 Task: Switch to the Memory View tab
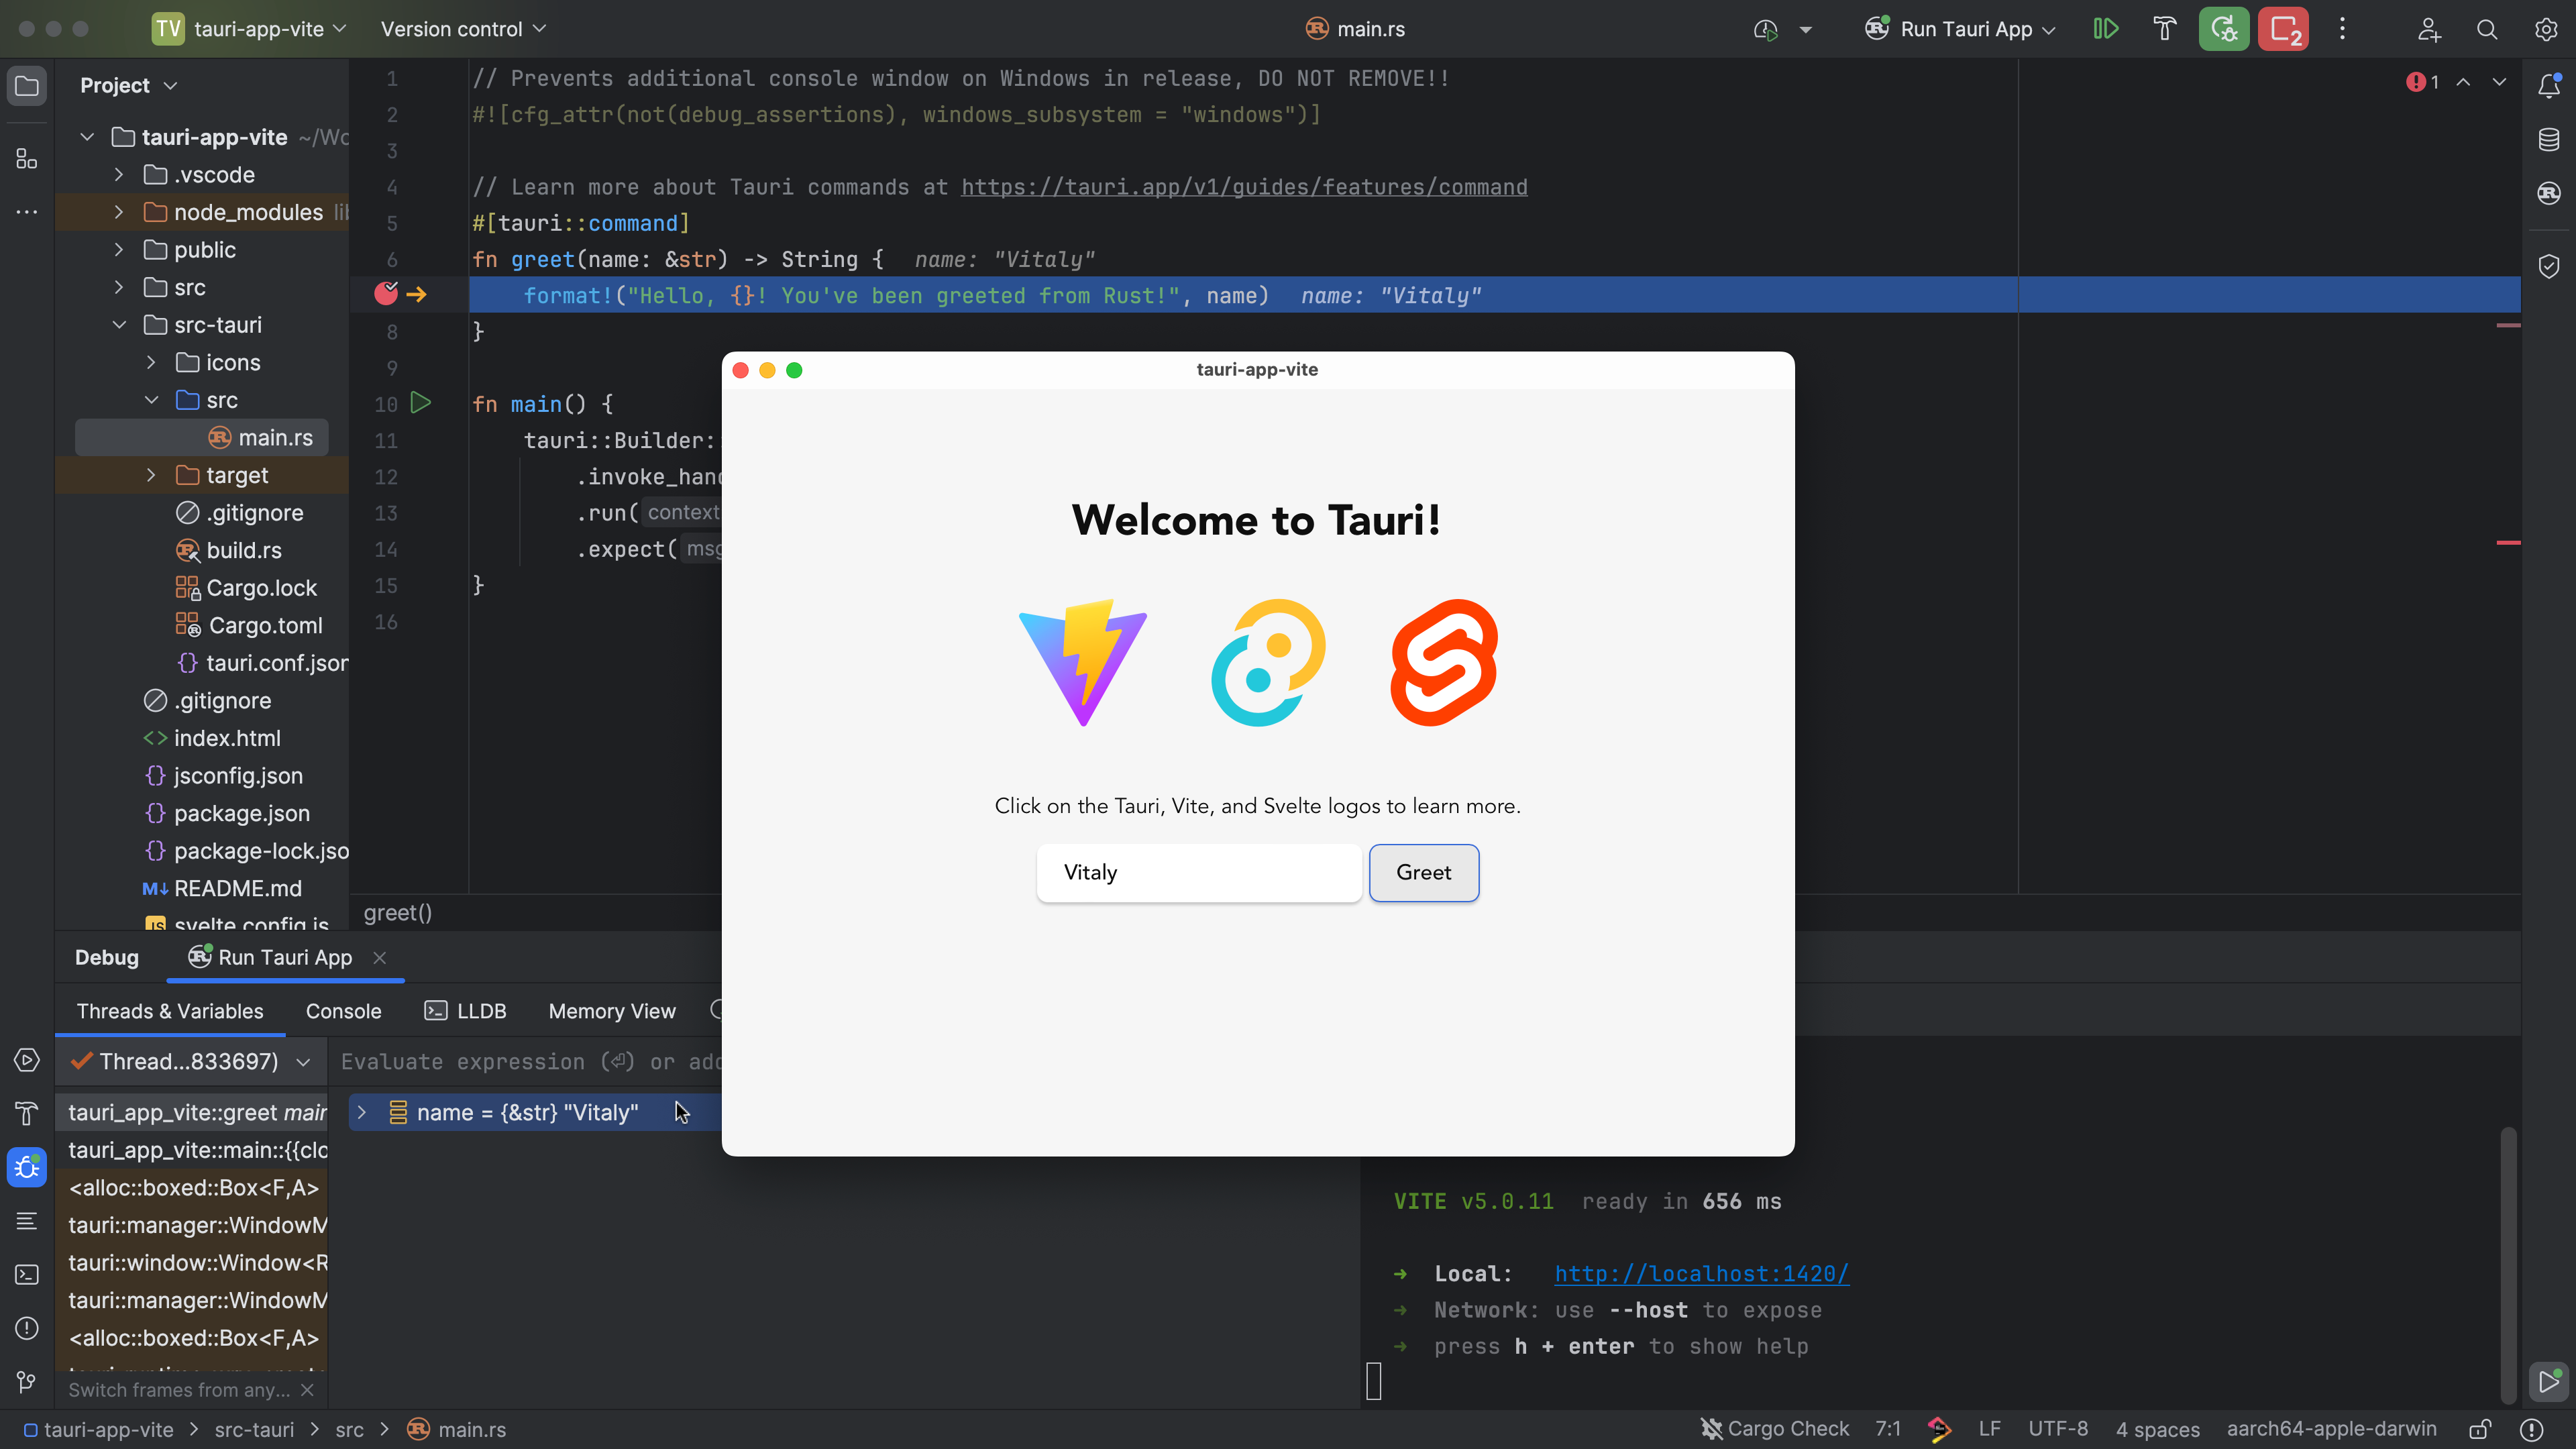point(611,1011)
